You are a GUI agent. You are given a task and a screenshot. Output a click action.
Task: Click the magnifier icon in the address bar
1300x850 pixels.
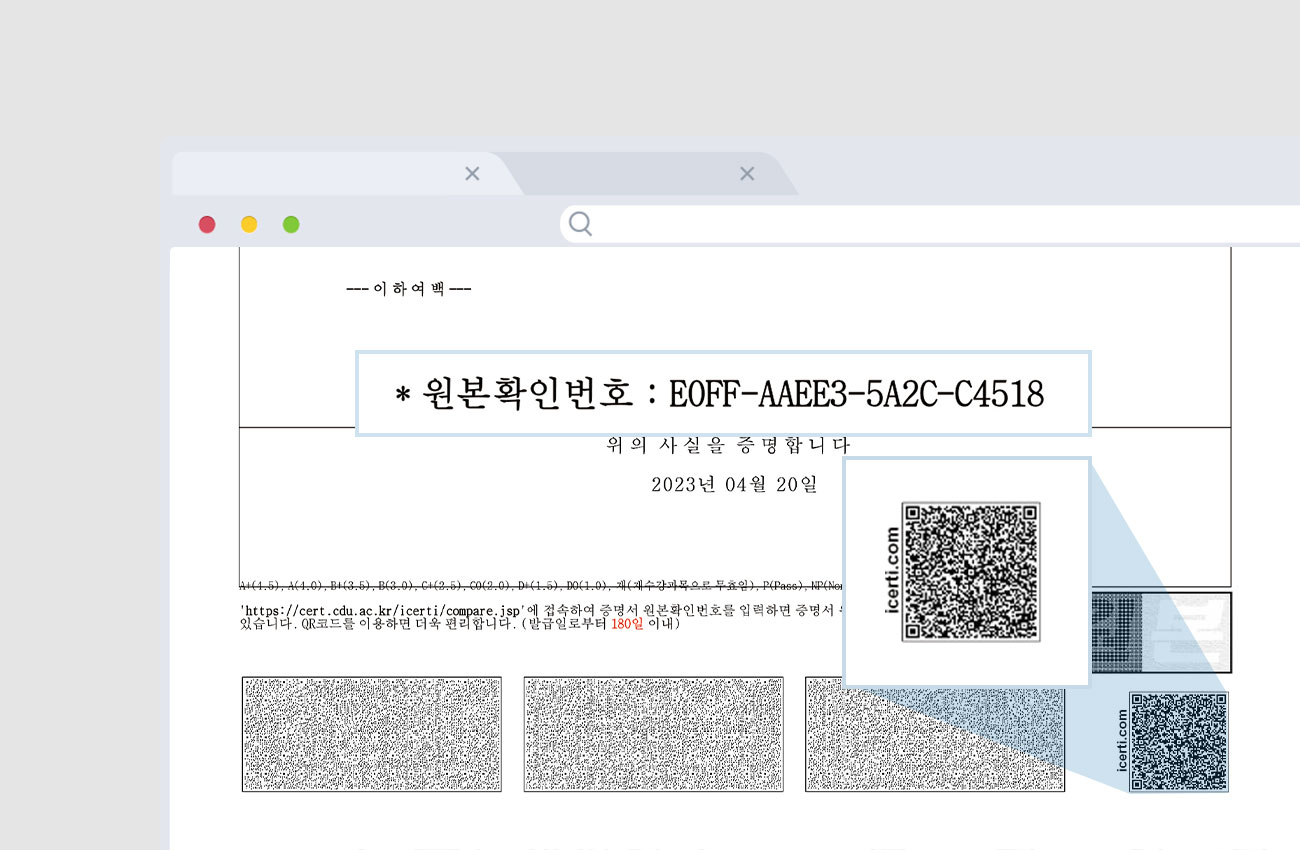[x=580, y=224]
